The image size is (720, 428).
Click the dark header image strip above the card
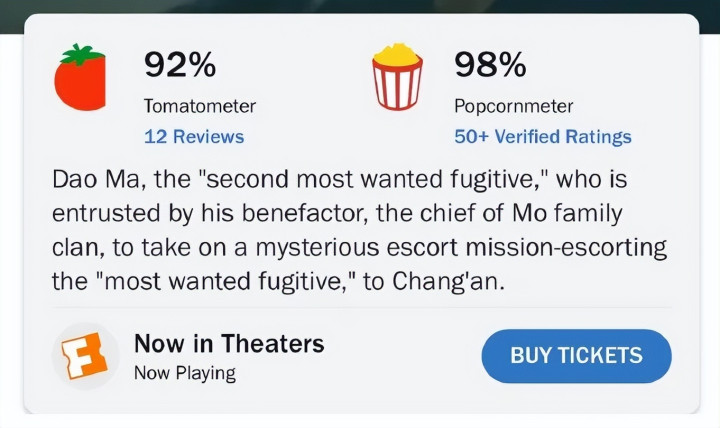[360, 5]
